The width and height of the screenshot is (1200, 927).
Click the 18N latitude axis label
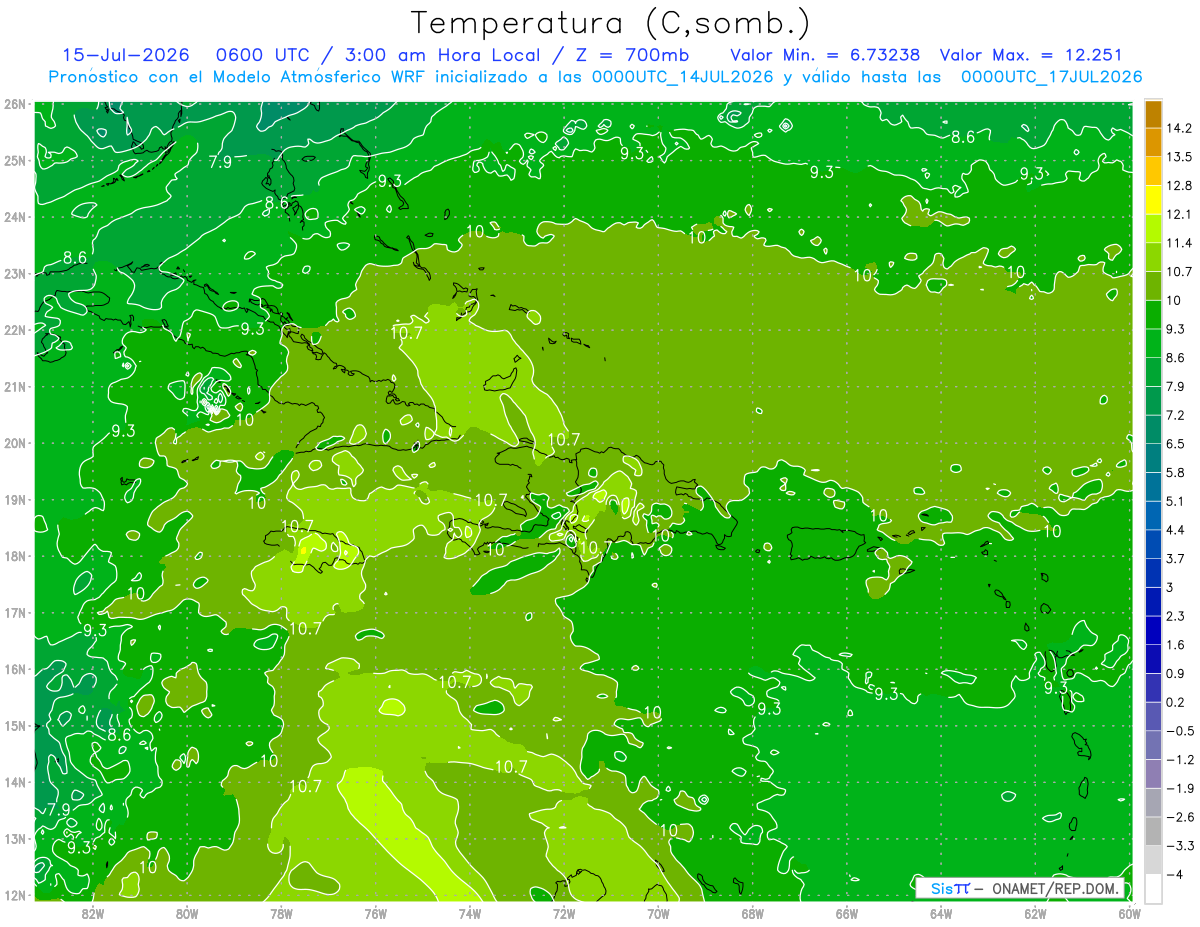[15, 556]
